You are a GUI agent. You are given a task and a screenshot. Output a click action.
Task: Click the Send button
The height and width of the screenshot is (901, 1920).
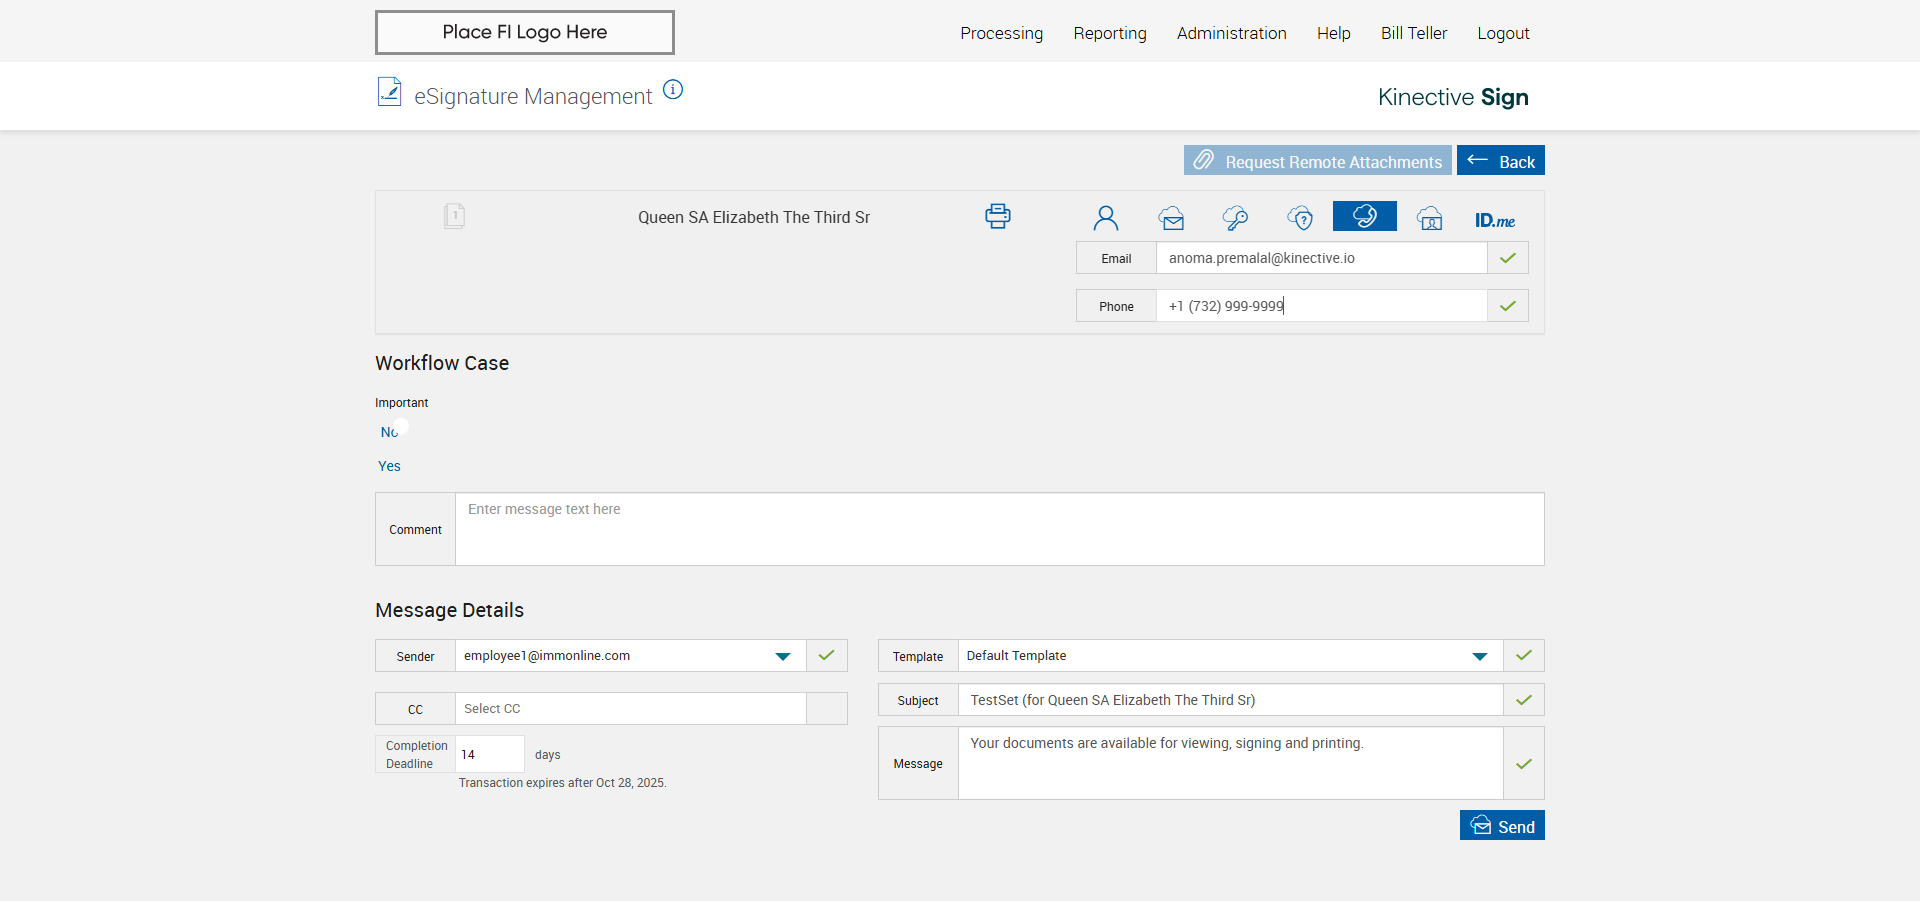1502,826
